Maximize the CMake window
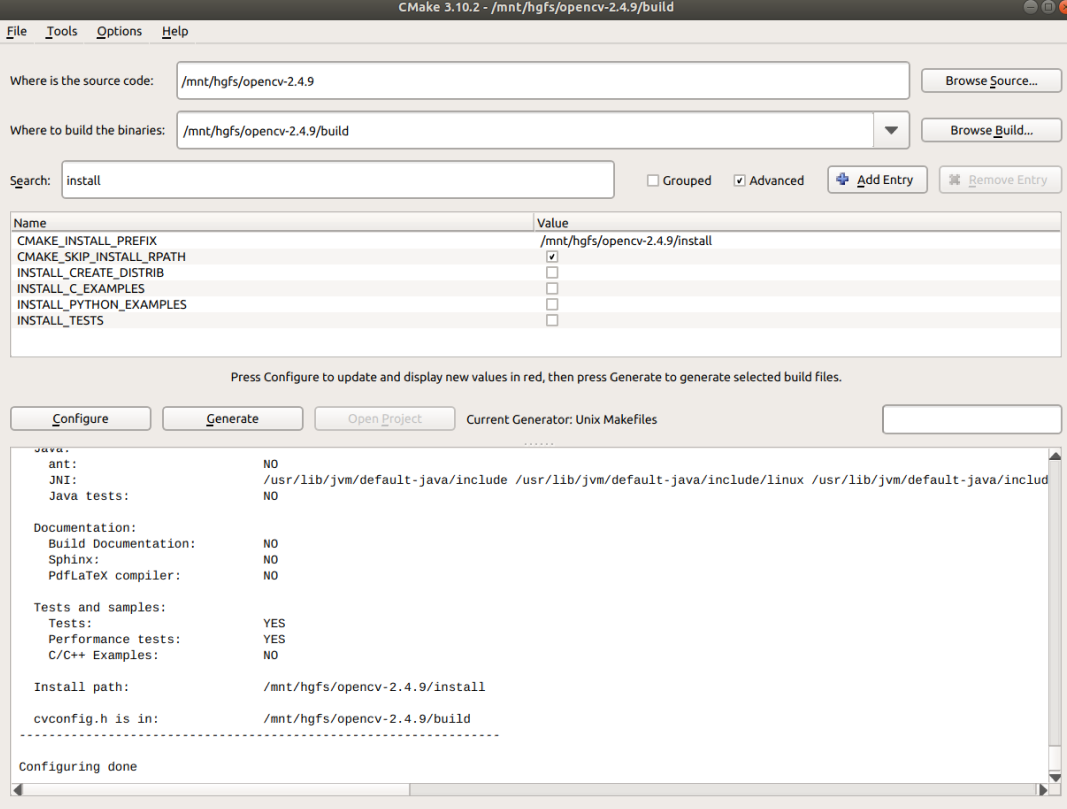 [1047, 7]
